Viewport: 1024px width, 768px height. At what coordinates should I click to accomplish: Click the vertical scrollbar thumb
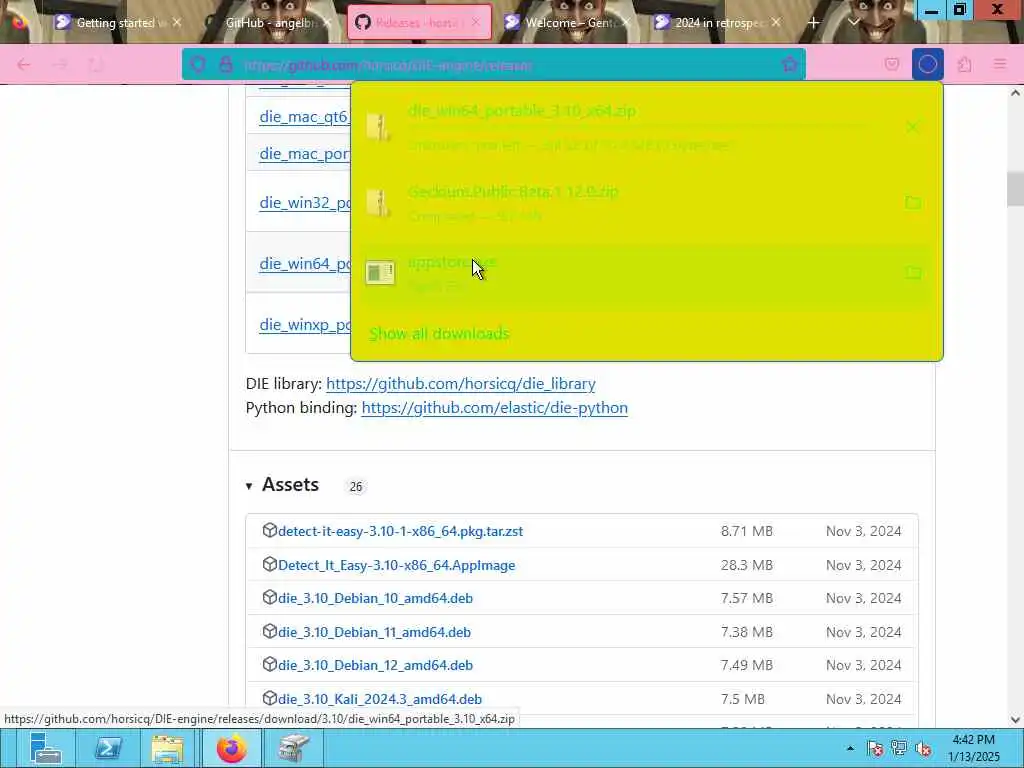(1015, 189)
